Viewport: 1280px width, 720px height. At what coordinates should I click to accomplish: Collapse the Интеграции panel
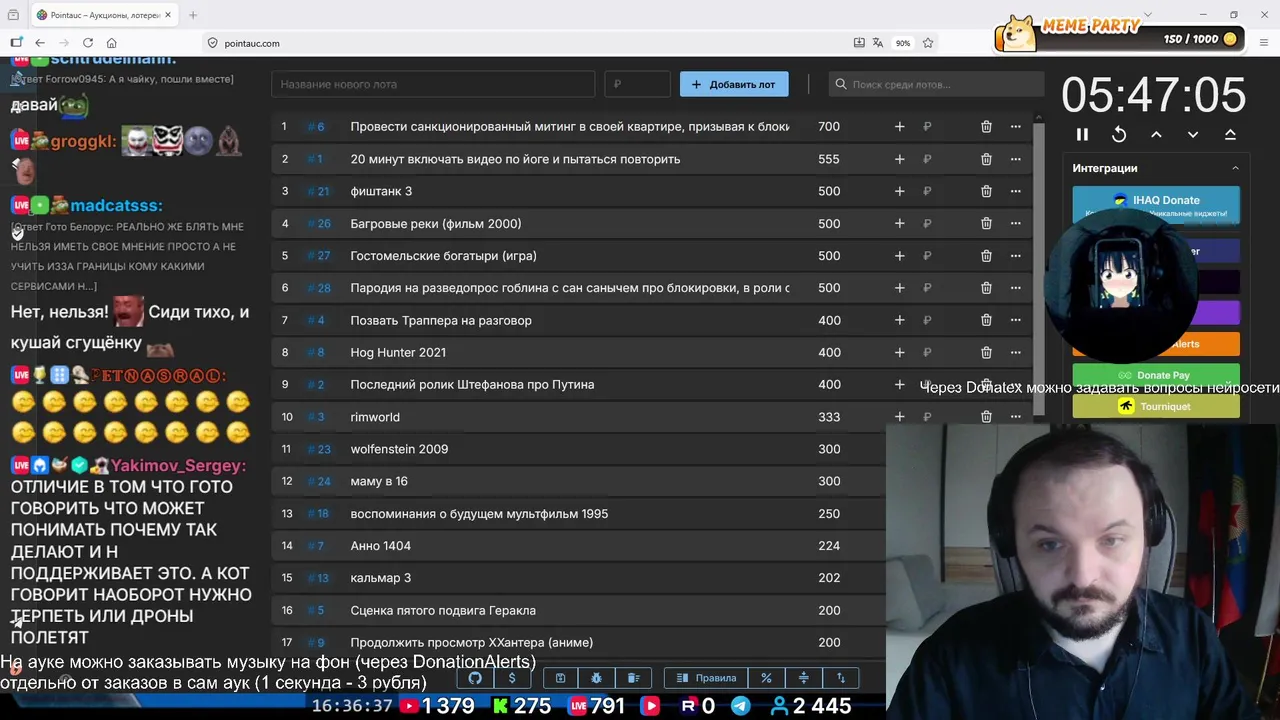click(1235, 168)
